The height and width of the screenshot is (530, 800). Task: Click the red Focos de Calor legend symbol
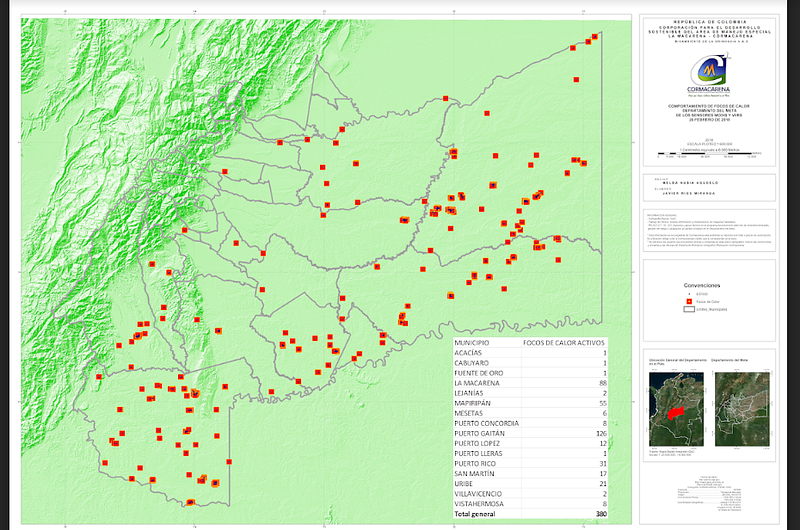tap(689, 301)
